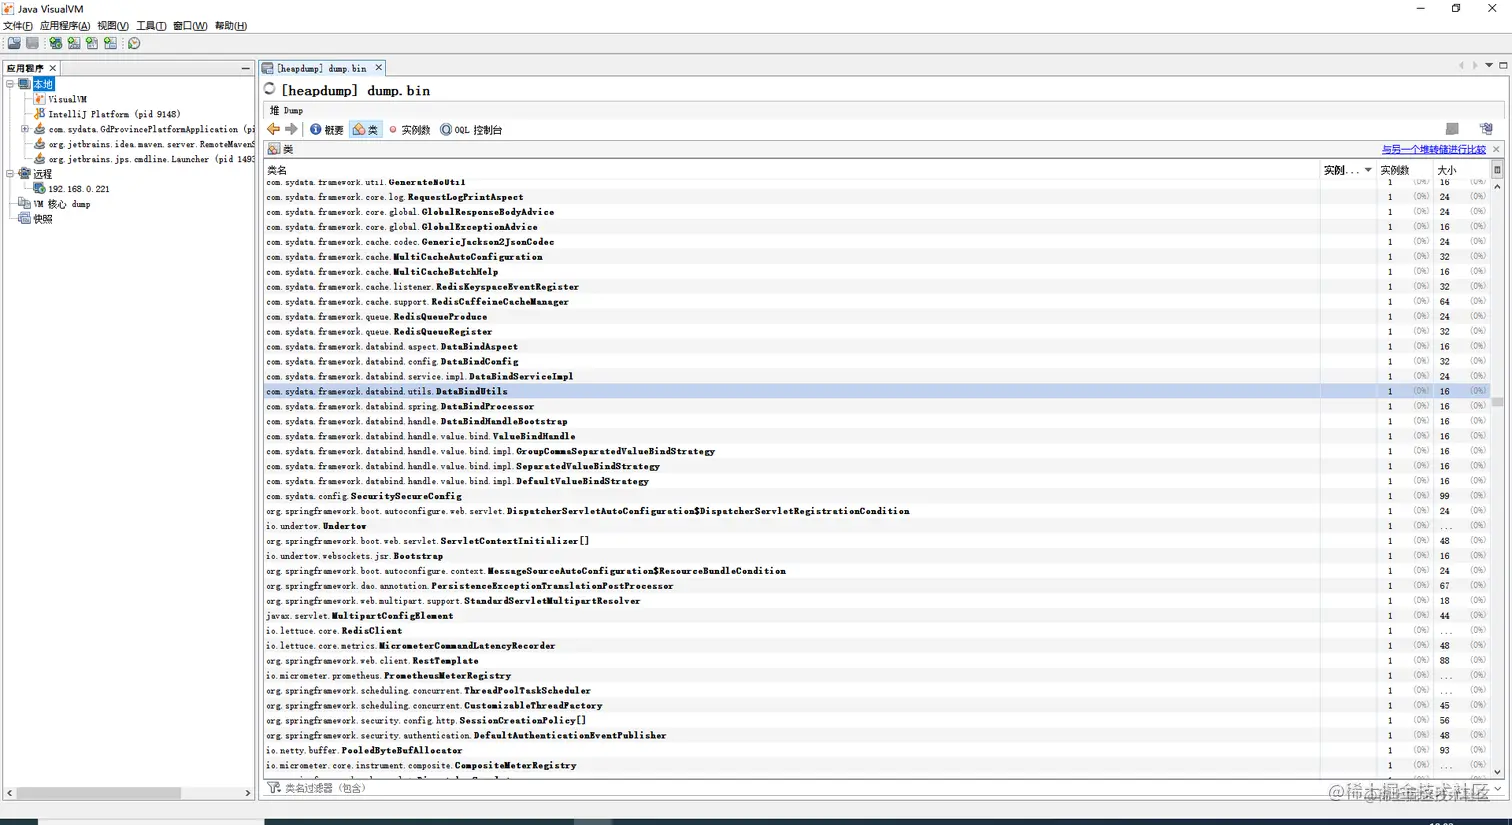Close the 应用程序 panel tab
1512x825 pixels.
pos(53,68)
